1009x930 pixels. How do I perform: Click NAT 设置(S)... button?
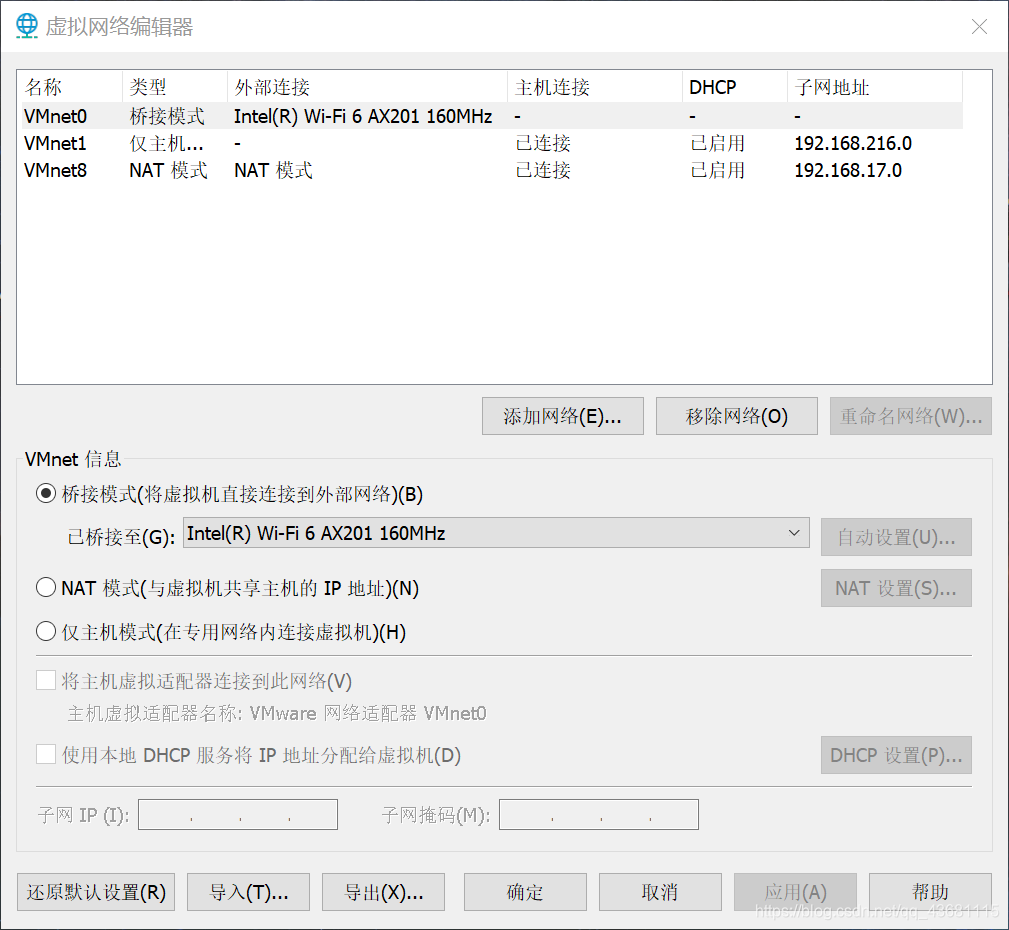coord(896,588)
